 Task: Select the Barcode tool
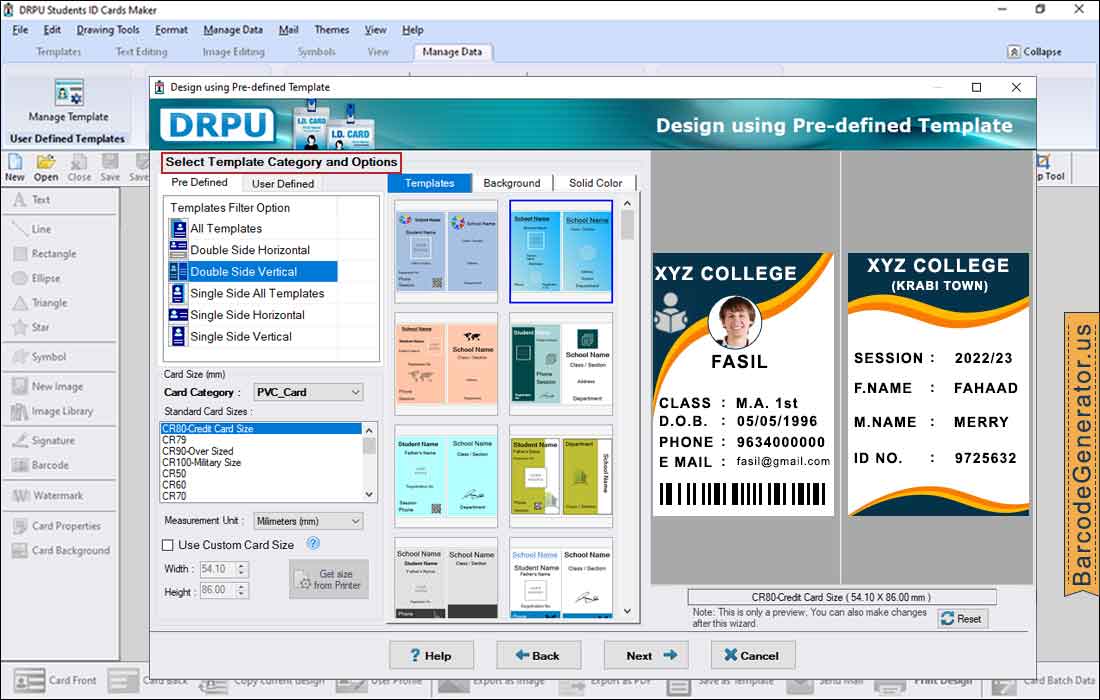click(41, 465)
